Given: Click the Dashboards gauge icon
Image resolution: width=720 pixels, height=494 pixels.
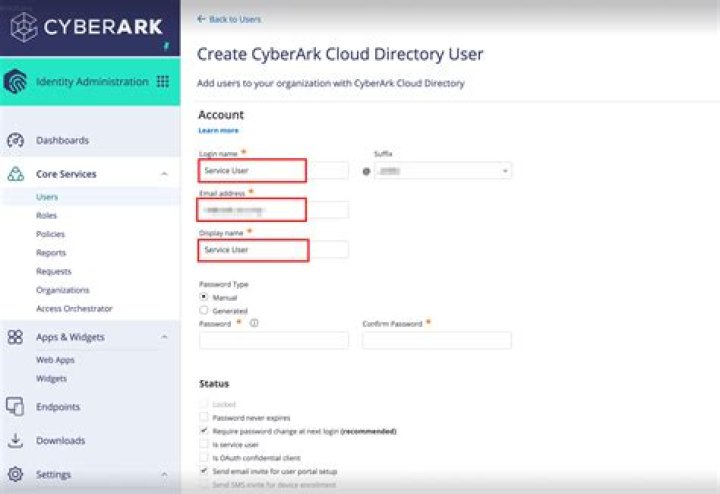Looking at the screenshot, I should 16,140.
